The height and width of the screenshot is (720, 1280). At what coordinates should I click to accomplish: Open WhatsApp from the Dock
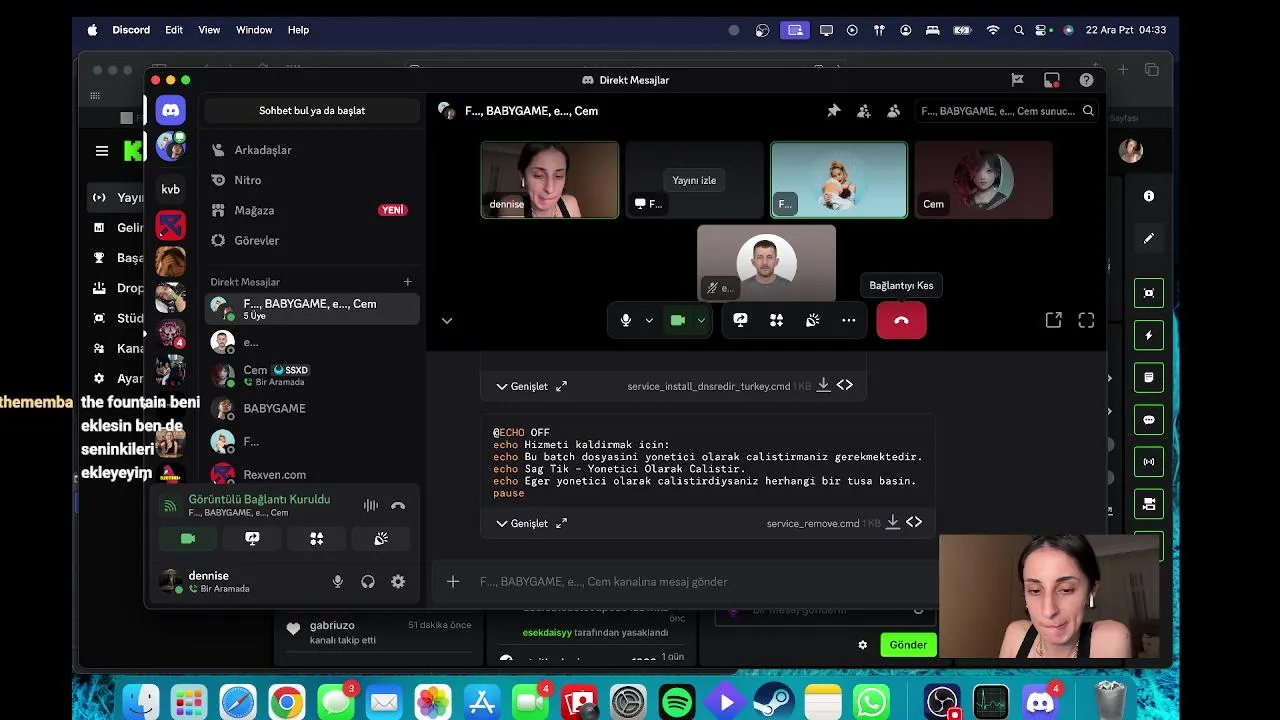click(x=872, y=703)
